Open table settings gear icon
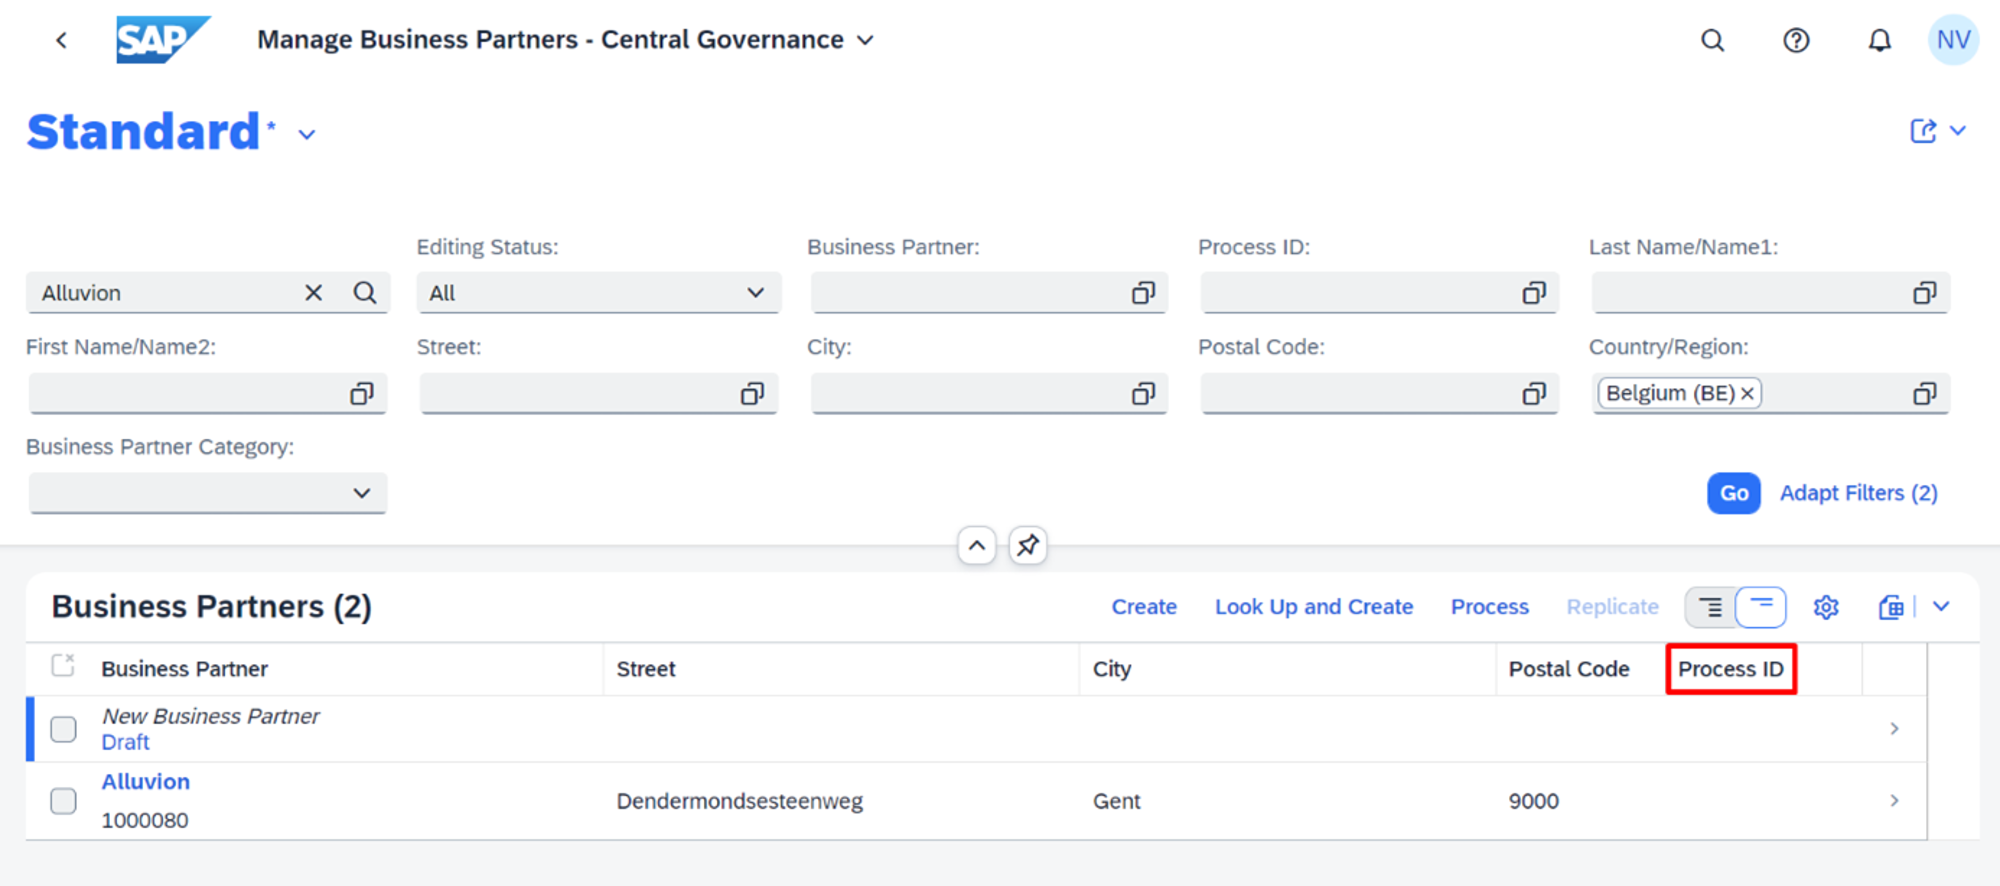The image size is (2000, 886). coord(1826,607)
